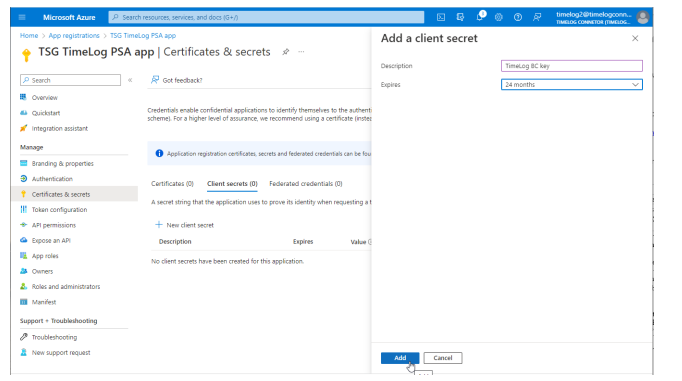Click the Description field with TimeLog BC key
This screenshot has width=682, height=381.
(572, 66)
